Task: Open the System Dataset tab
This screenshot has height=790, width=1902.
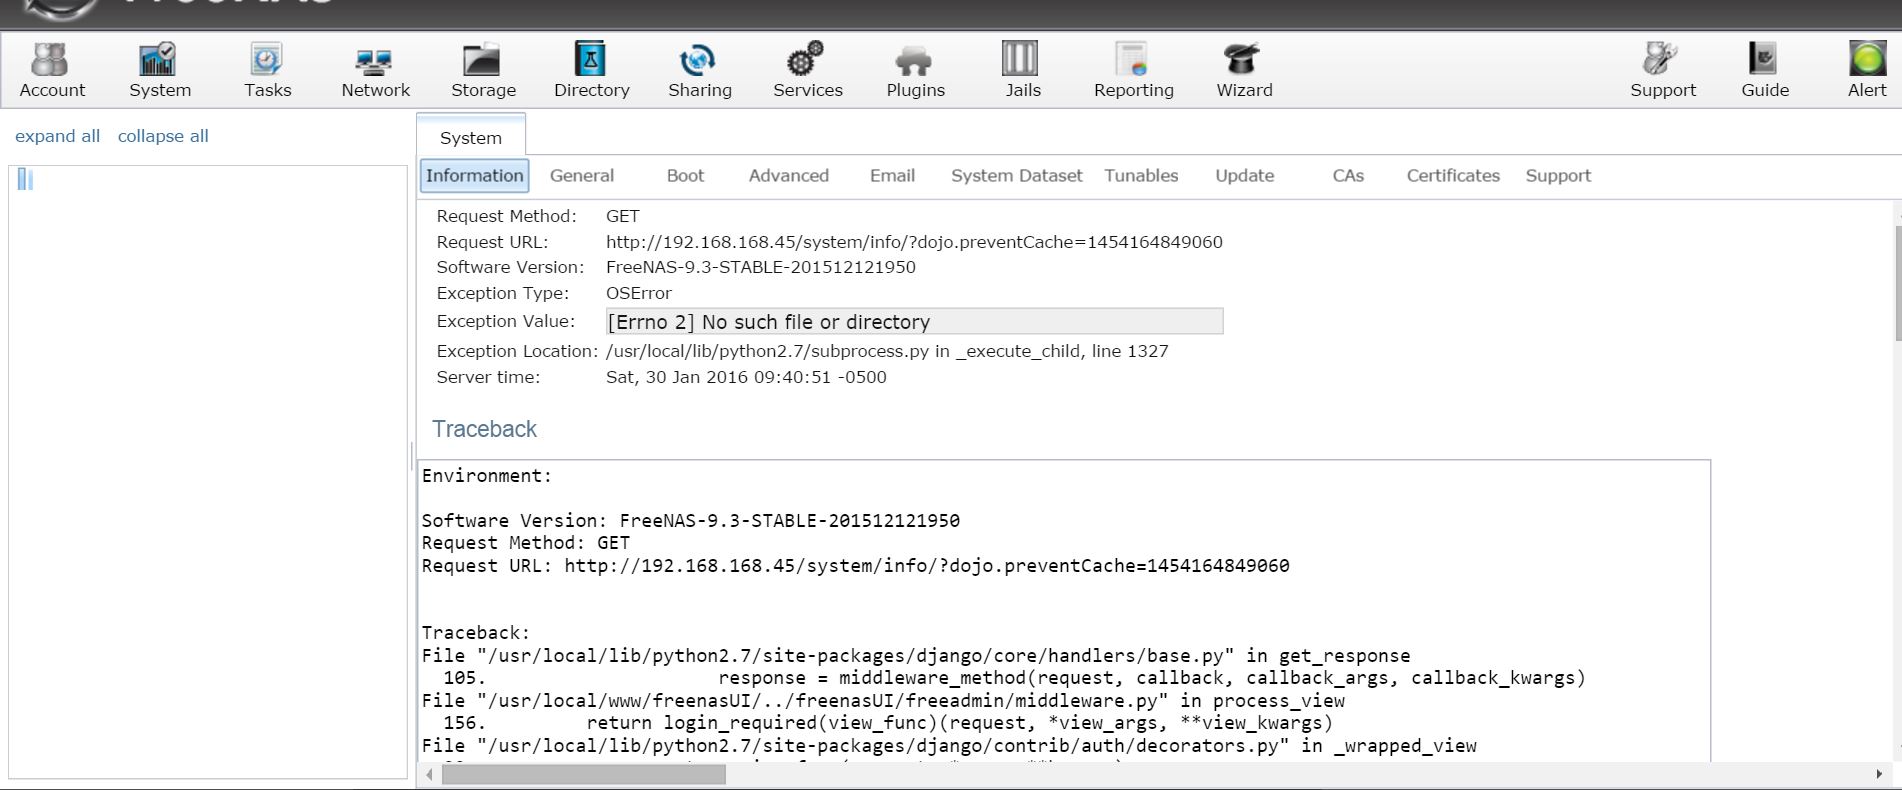Action: click(x=1016, y=176)
